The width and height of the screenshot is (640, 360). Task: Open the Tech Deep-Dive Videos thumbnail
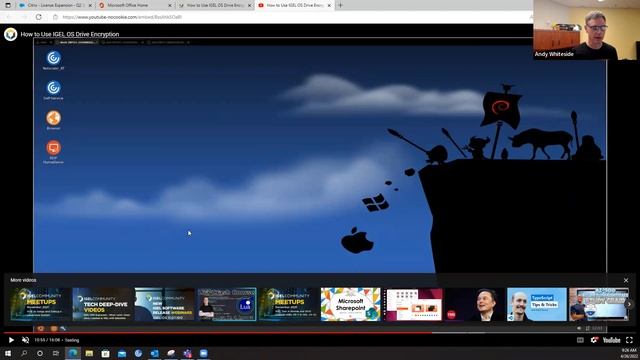pyautogui.click(x=102, y=304)
